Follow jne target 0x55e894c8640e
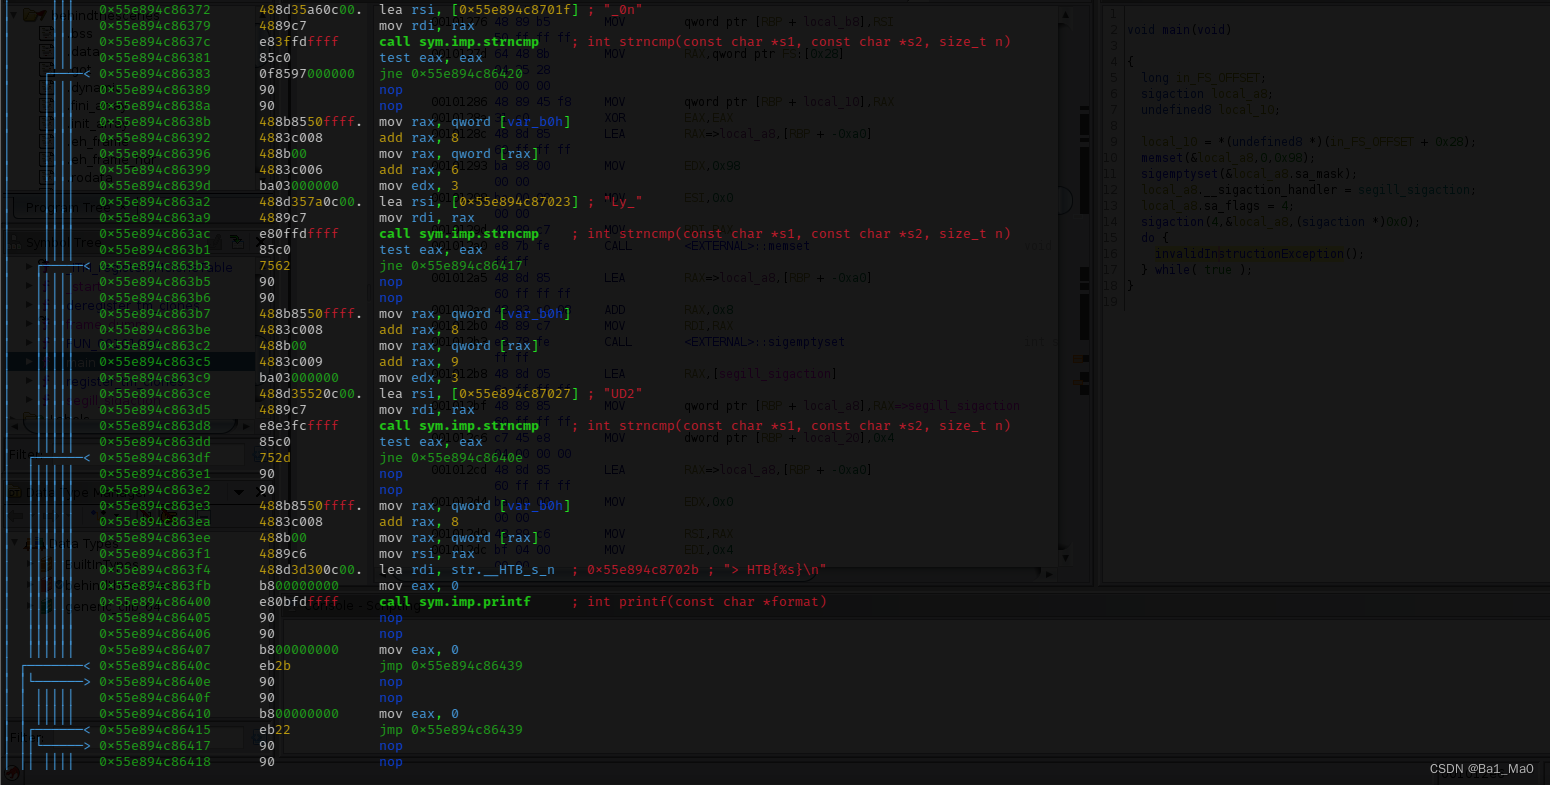This screenshot has height=785, width=1550. click(466, 458)
